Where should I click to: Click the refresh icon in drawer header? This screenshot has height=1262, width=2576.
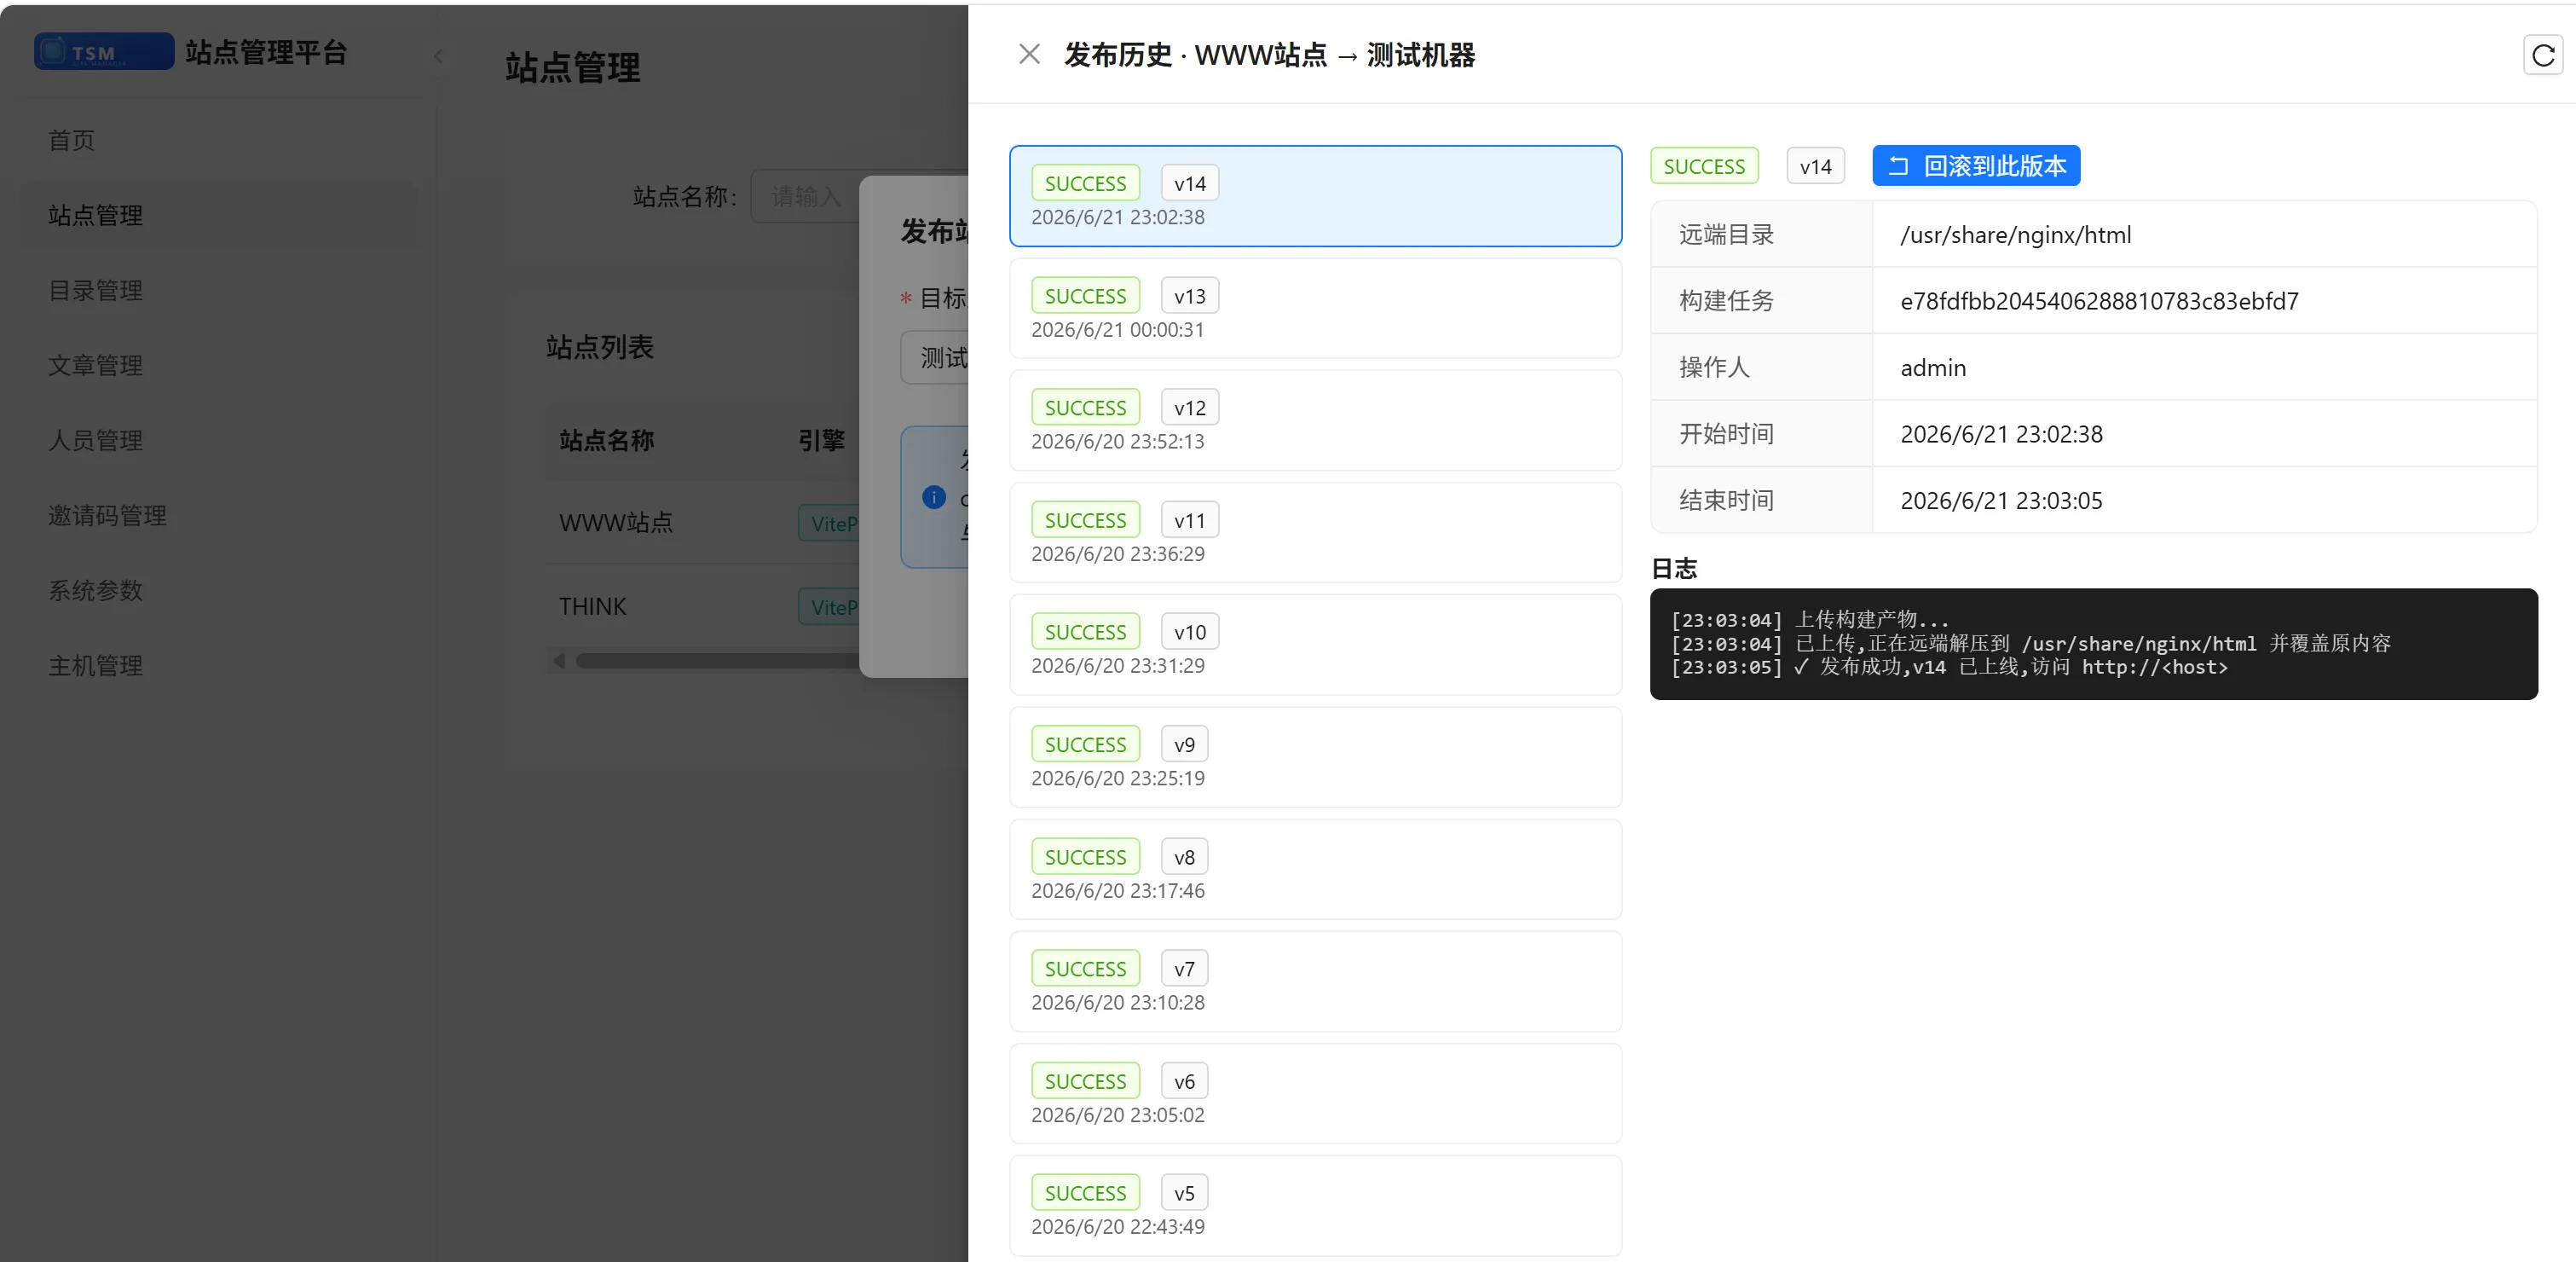click(2543, 55)
